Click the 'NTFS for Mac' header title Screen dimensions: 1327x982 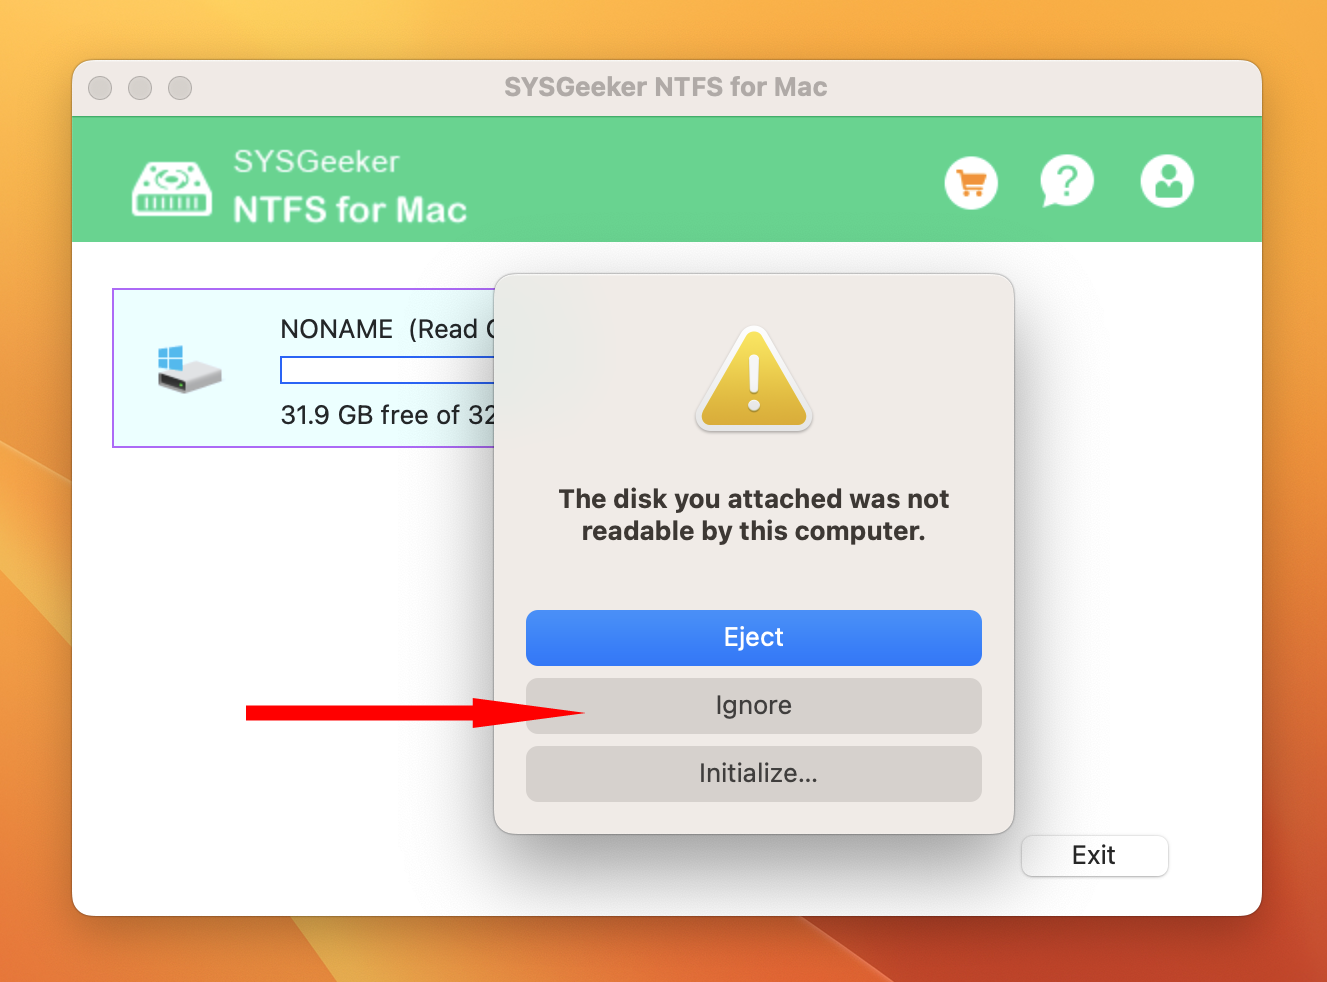(x=350, y=210)
